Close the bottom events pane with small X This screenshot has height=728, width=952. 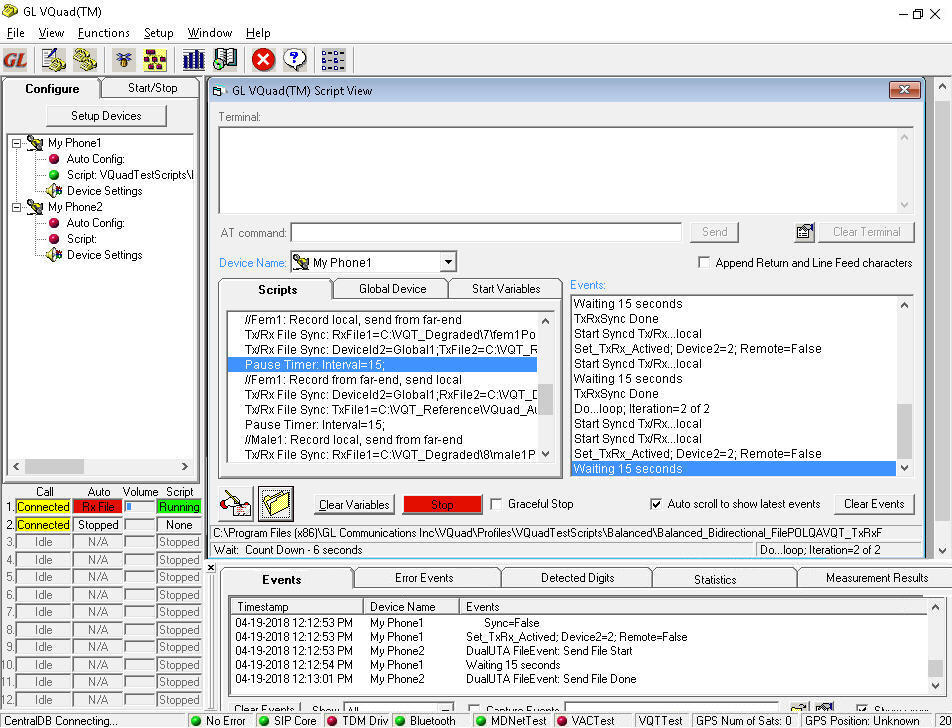pos(211,568)
